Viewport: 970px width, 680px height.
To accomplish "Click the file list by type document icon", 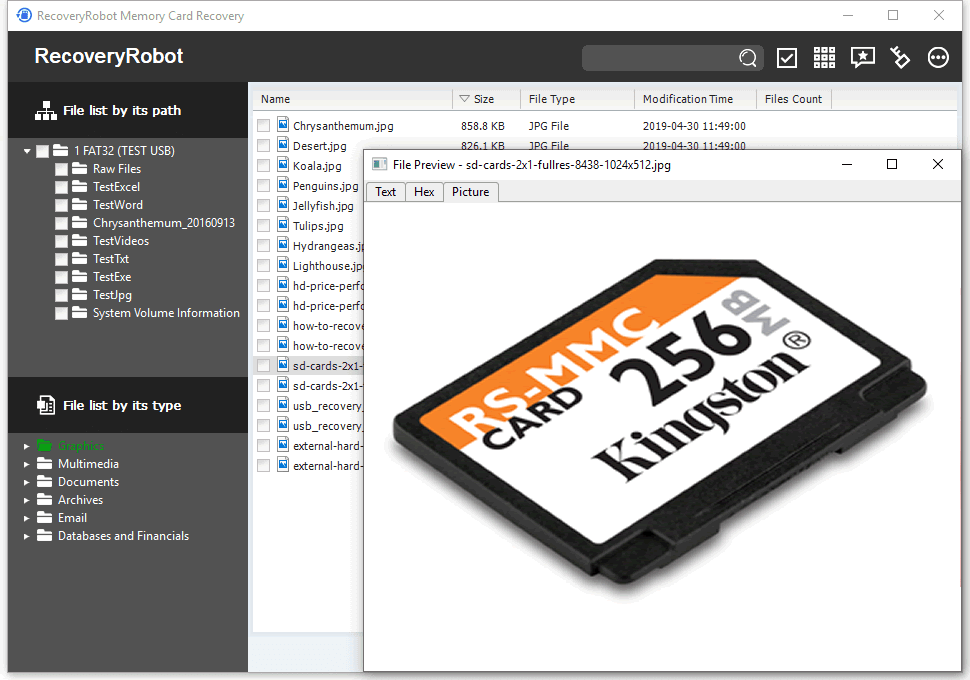I will click(x=46, y=405).
